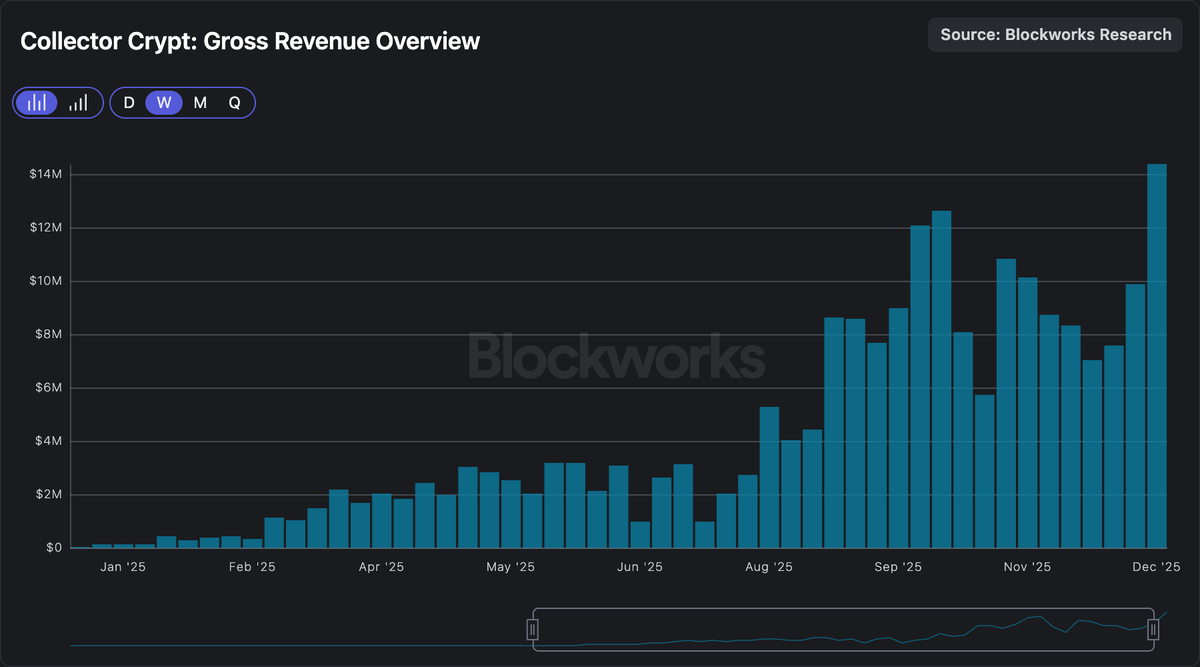Set the interval to Daily (D)
This screenshot has height=667, width=1200.
coord(129,103)
